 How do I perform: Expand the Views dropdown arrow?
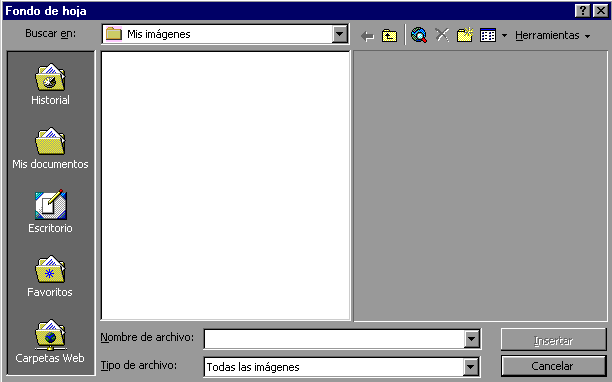[504, 36]
